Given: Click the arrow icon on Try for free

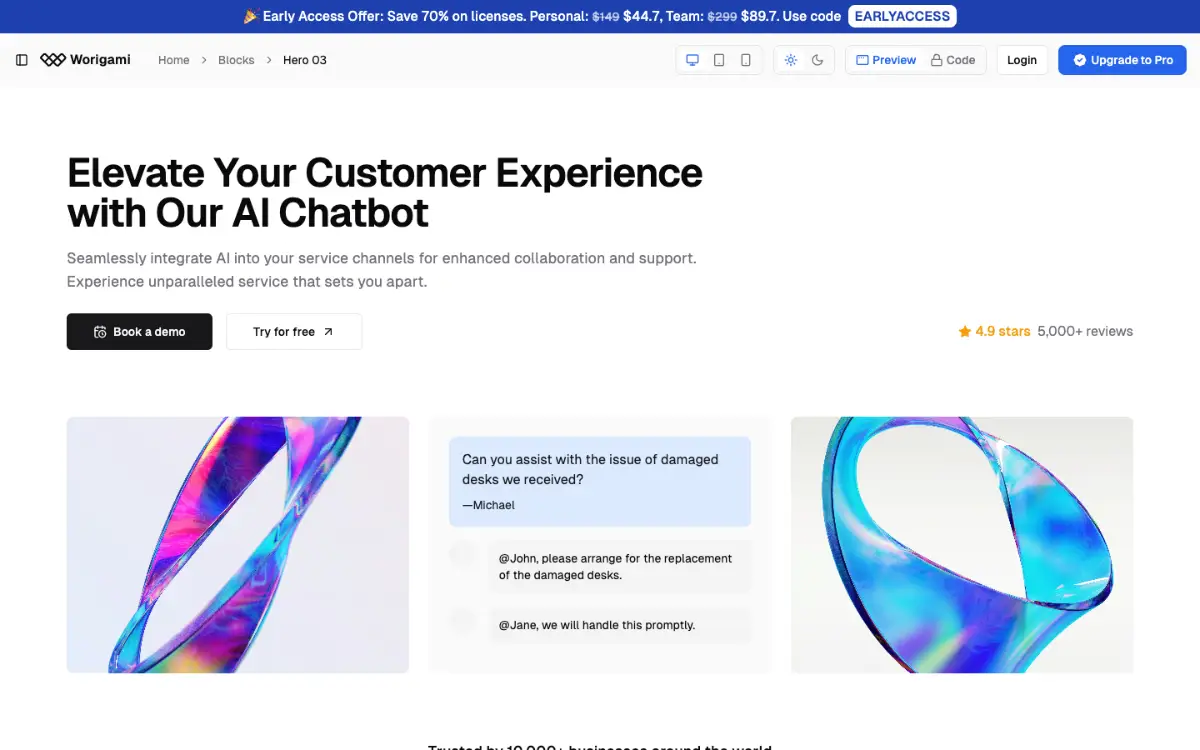Looking at the screenshot, I should (x=328, y=332).
